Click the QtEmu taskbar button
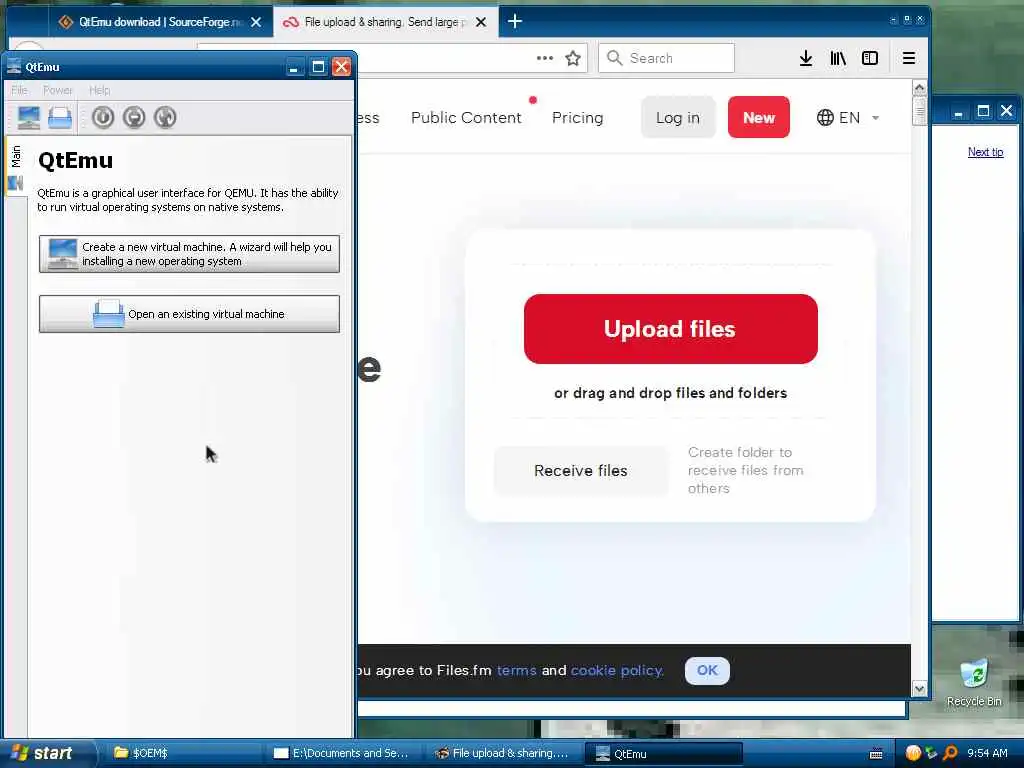 (664, 754)
